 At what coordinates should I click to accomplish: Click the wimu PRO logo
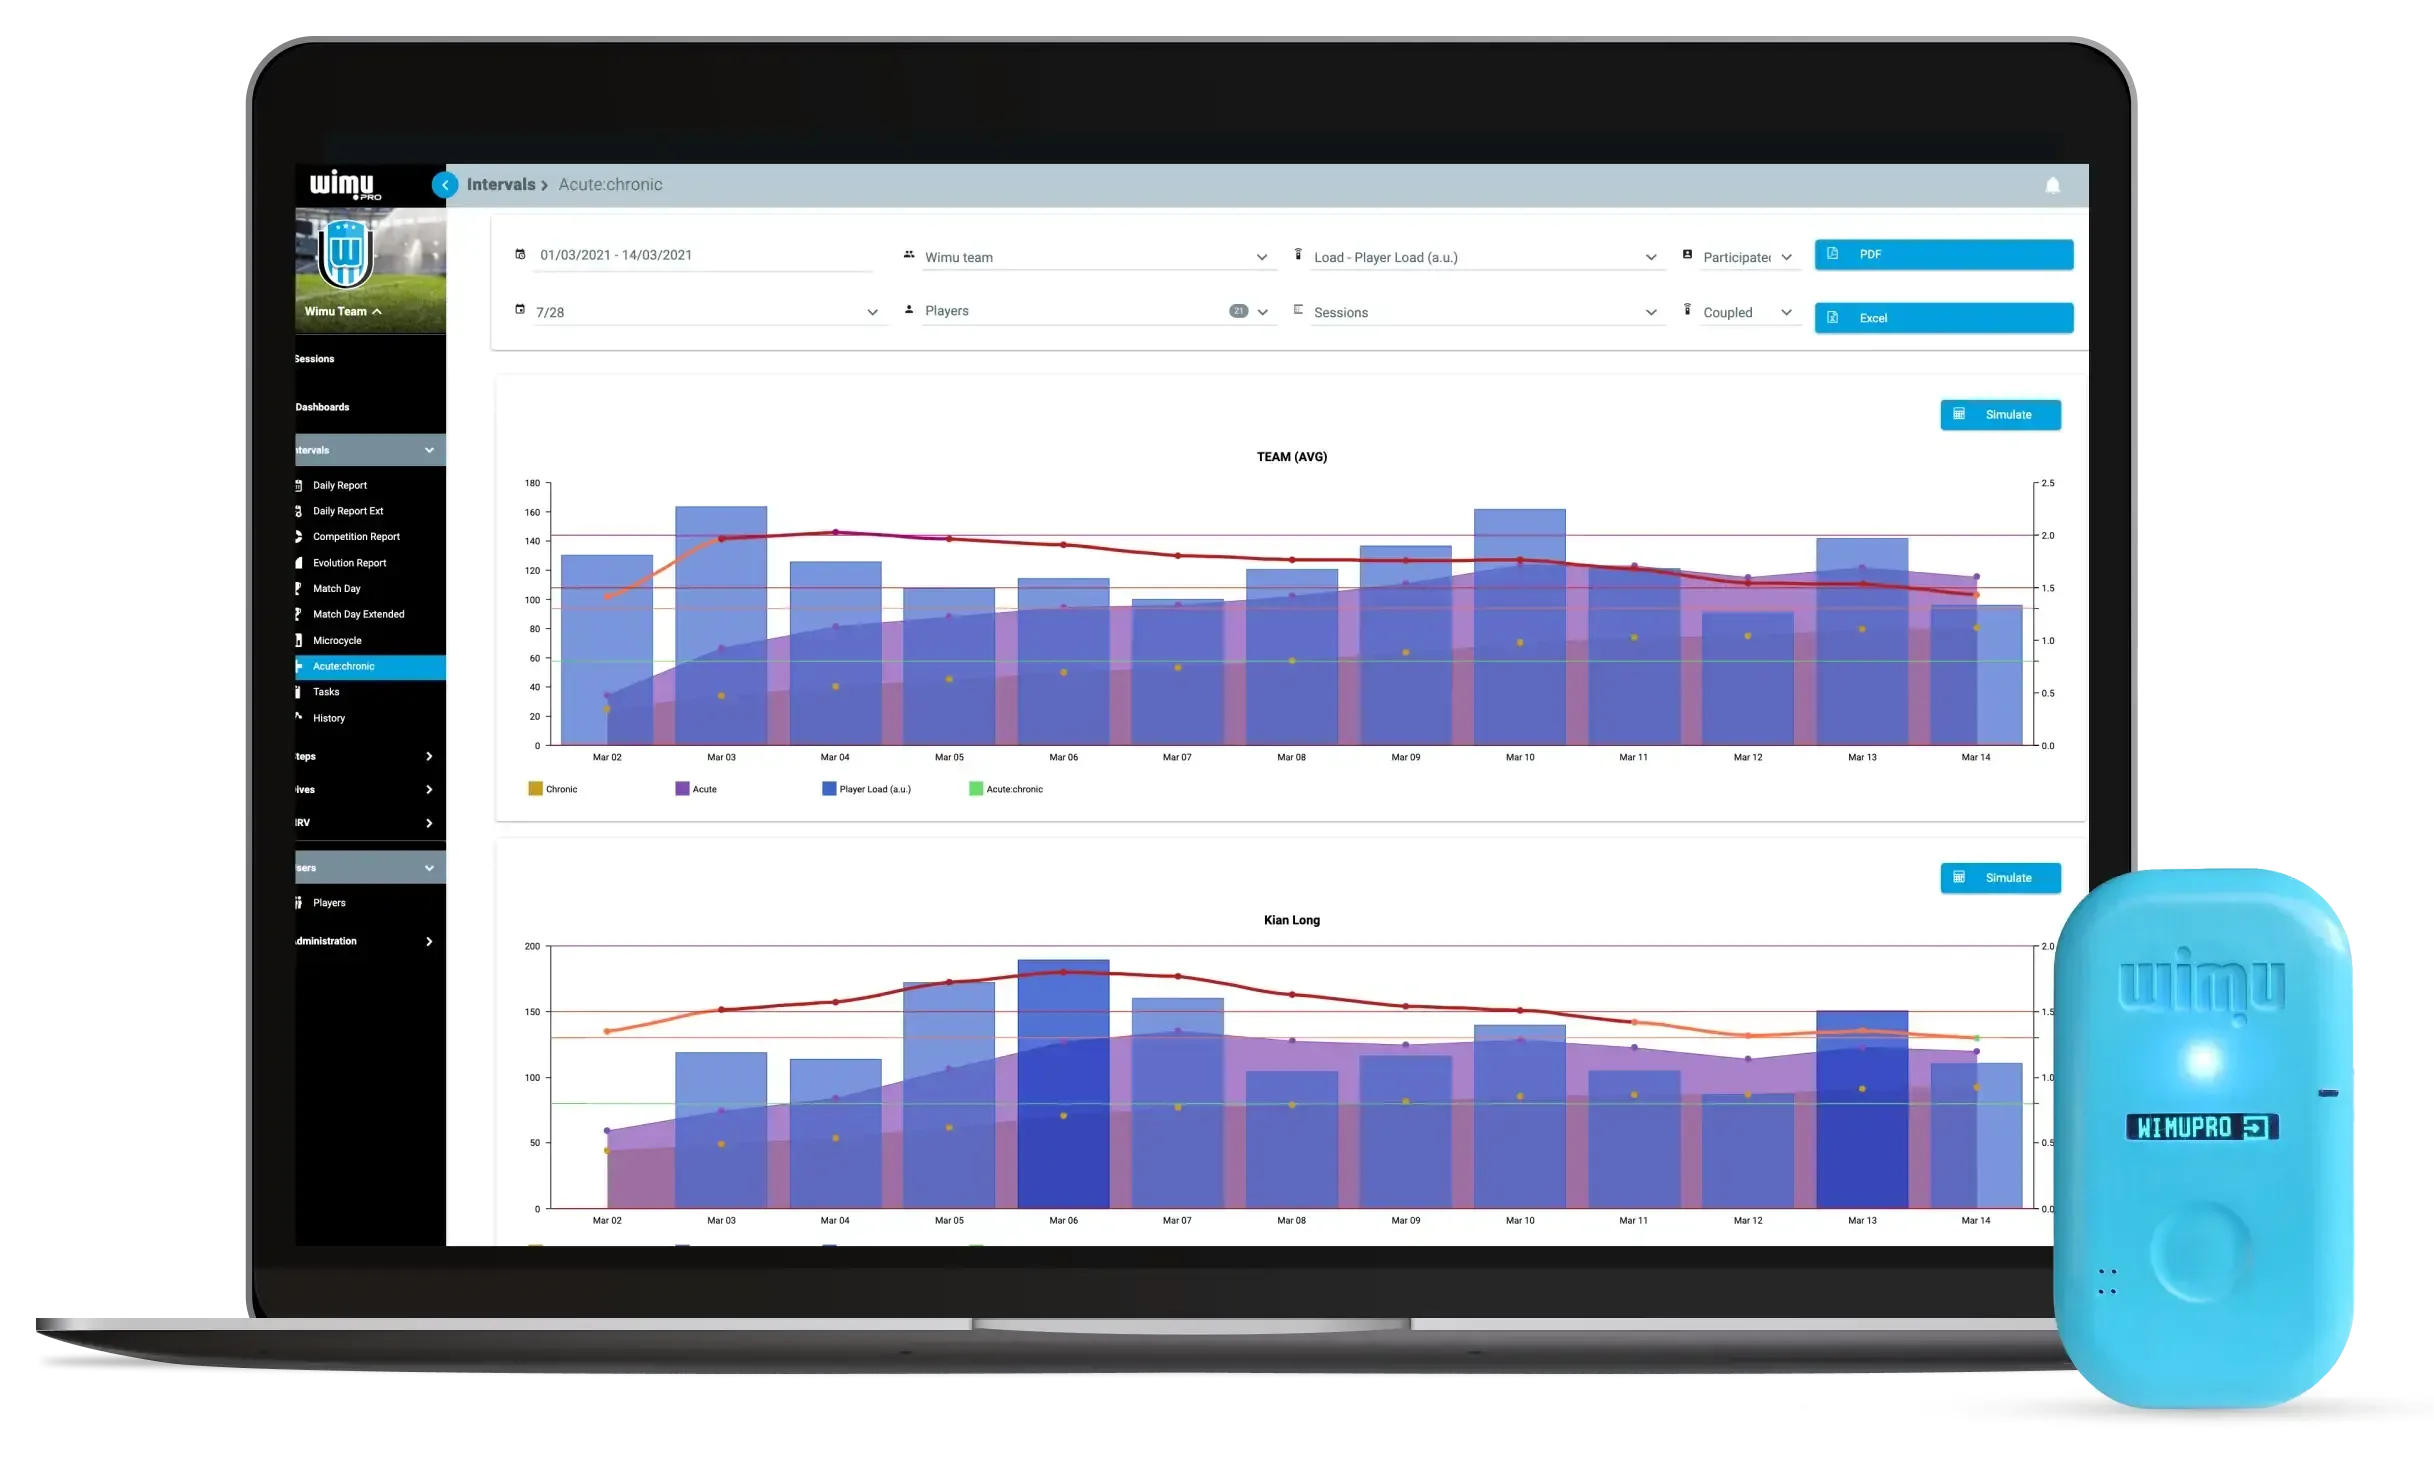click(345, 185)
